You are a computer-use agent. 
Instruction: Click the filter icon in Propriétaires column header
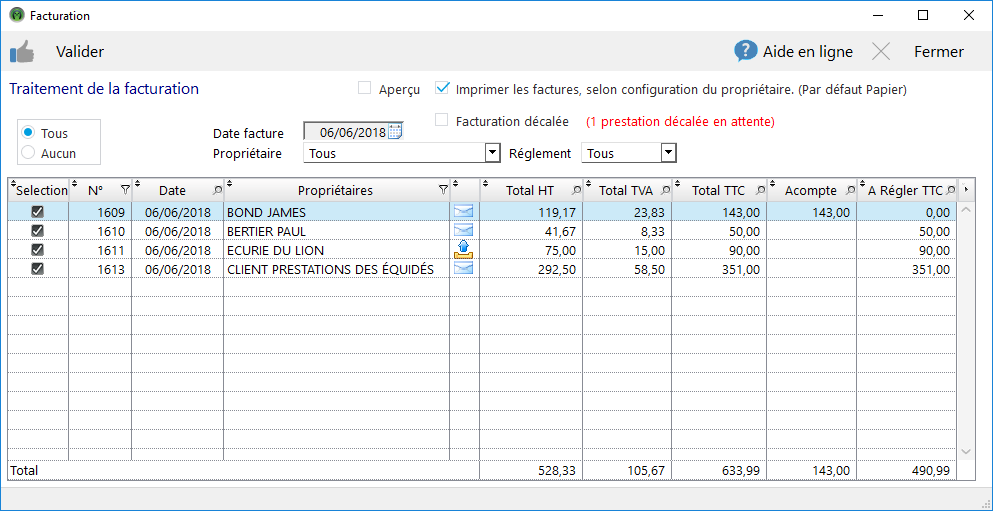click(443, 190)
